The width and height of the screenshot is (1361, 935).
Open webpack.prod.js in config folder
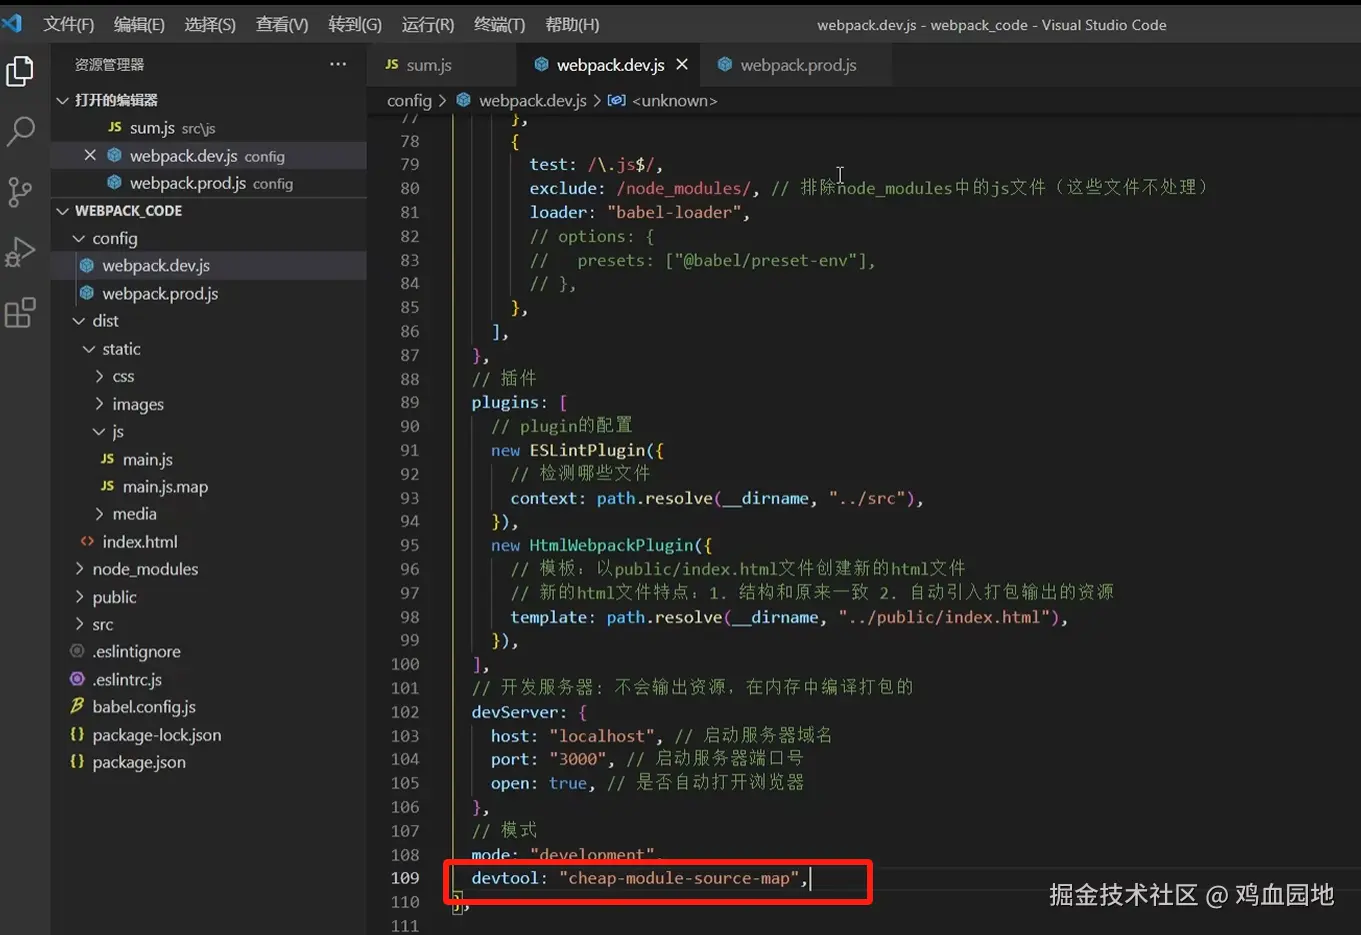pos(210,293)
